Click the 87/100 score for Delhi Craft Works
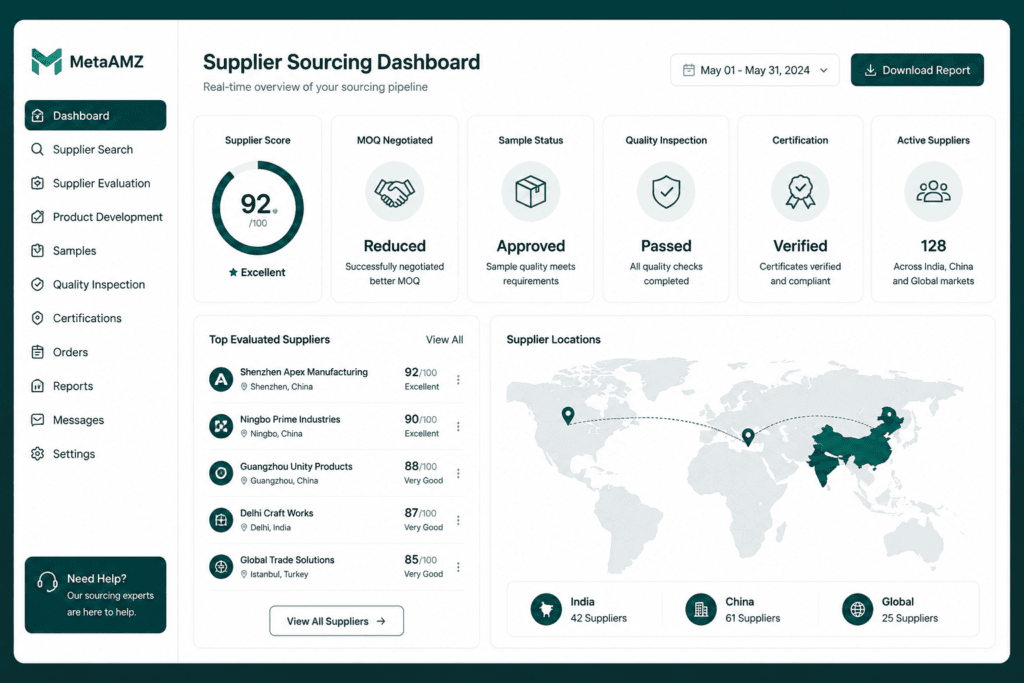Image resolution: width=1024 pixels, height=683 pixels. [420, 513]
